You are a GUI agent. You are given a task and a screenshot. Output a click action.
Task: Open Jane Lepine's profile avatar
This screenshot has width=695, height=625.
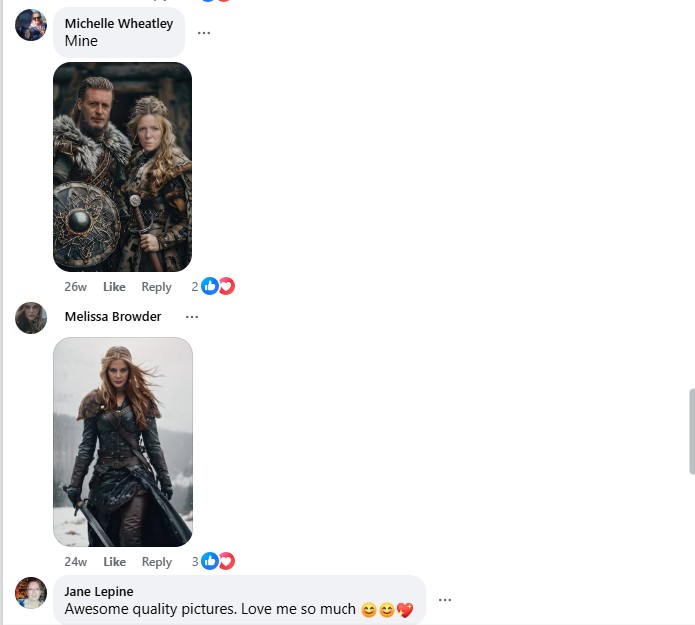tap(31, 593)
